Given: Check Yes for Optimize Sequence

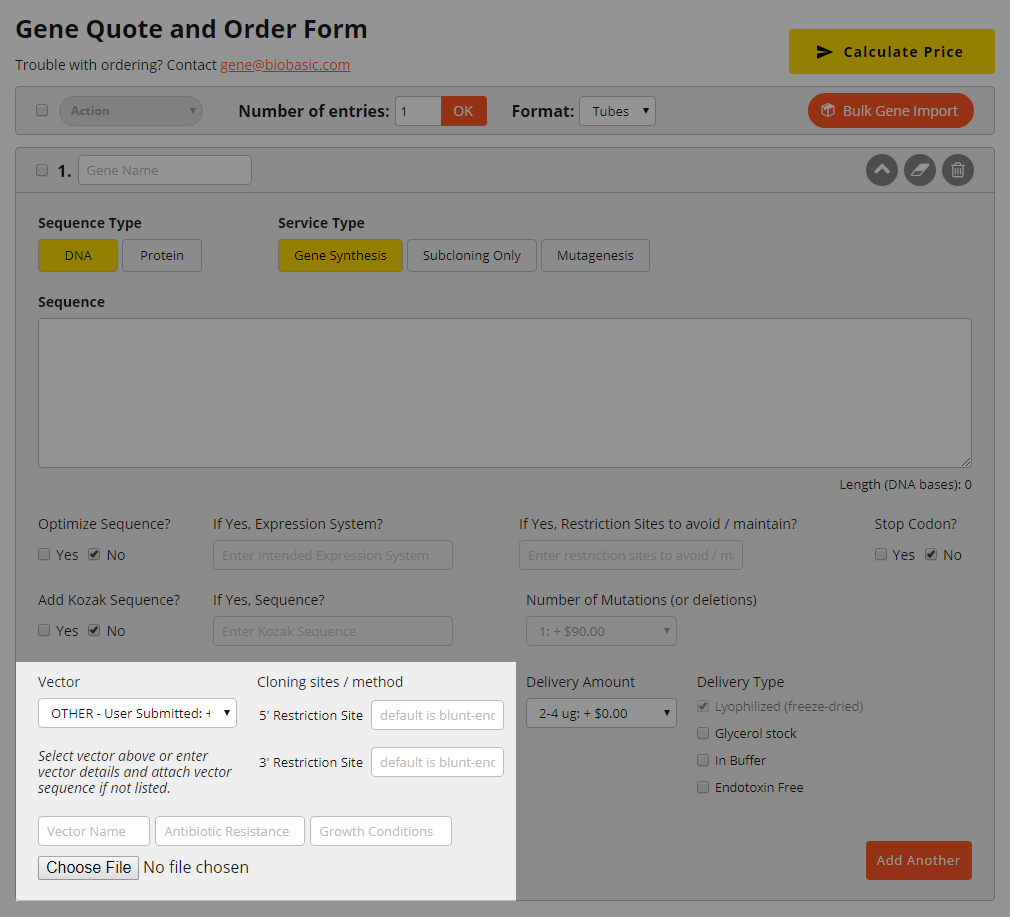Looking at the screenshot, I should pyautogui.click(x=44, y=554).
